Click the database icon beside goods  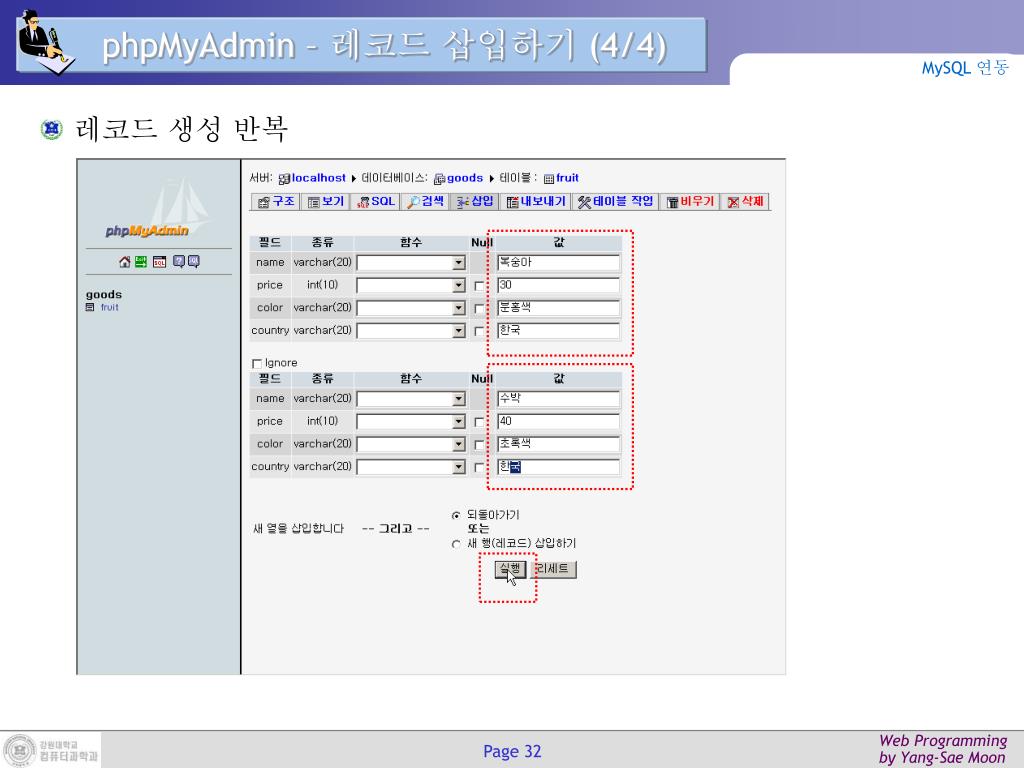(x=440, y=179)
